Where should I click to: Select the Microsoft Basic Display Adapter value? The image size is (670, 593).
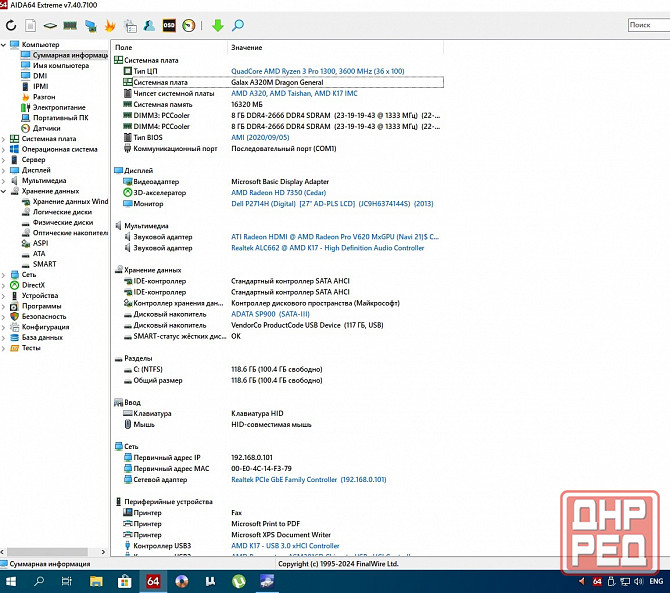coord(280,182)
